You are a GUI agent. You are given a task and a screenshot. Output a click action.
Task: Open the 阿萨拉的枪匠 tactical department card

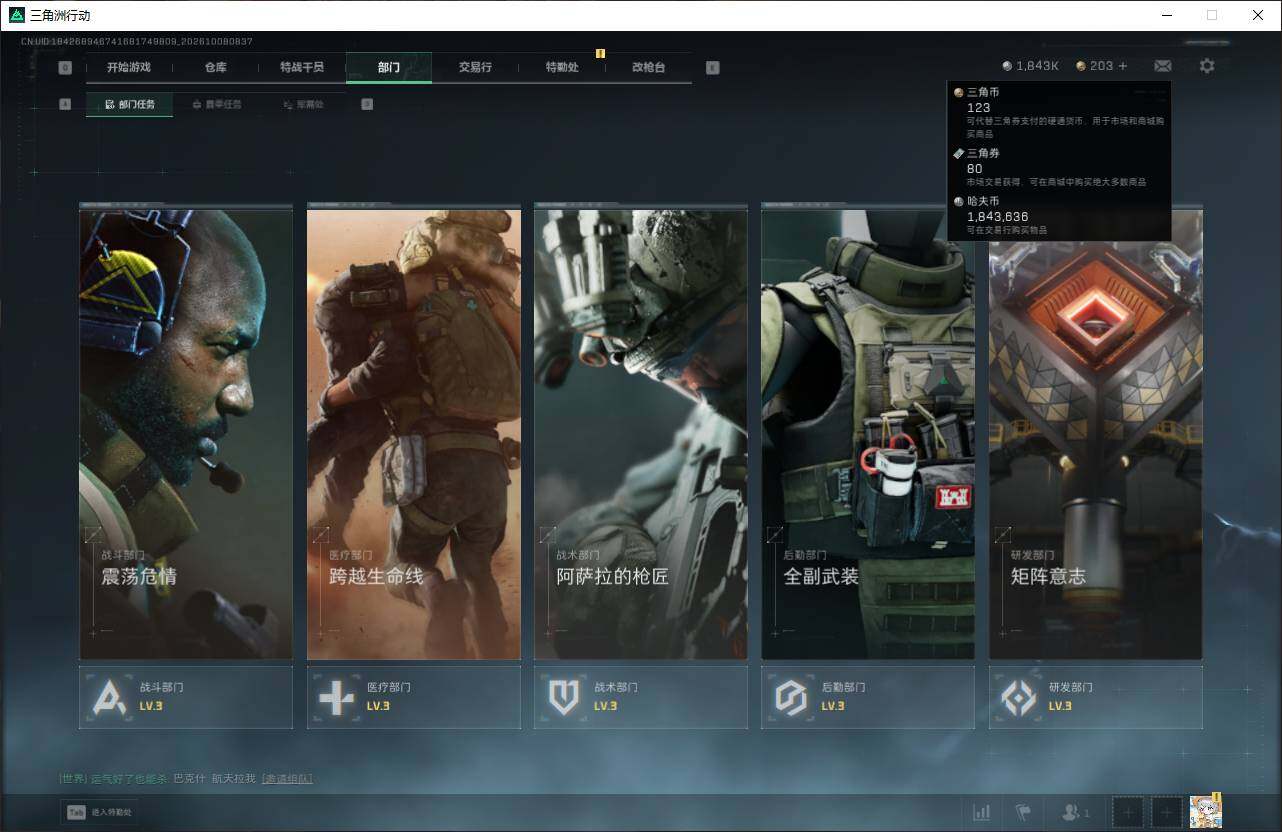pos(641,434)
